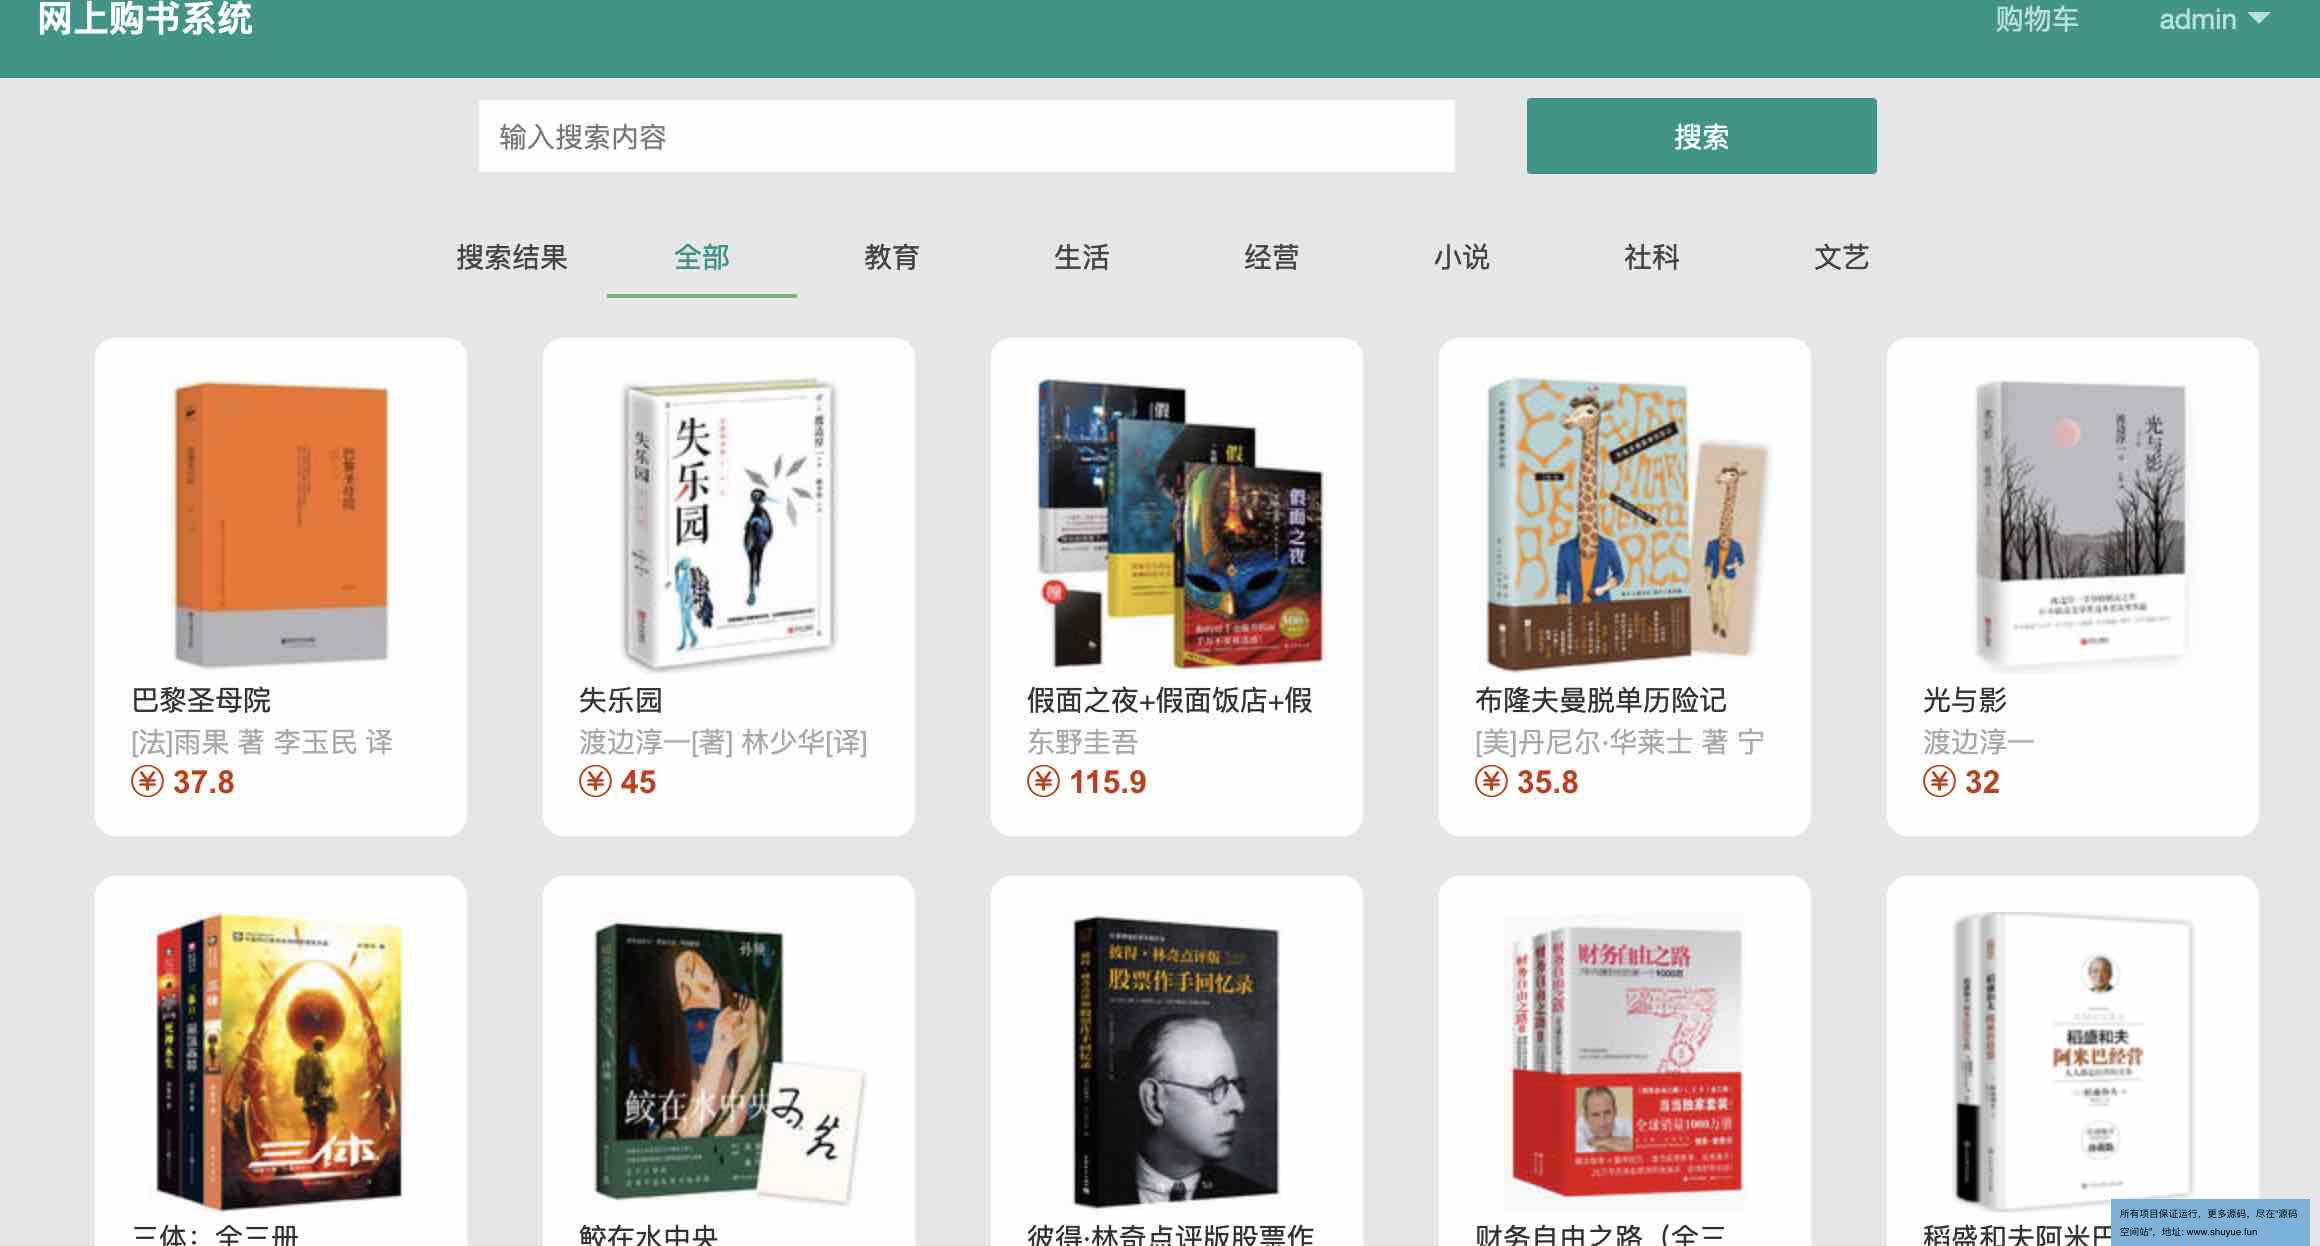The width and height of the screenshot is (2320, 1246).
Task: Open the 巴黎圣母院 book cover
Action: click(x=281, y=523)
